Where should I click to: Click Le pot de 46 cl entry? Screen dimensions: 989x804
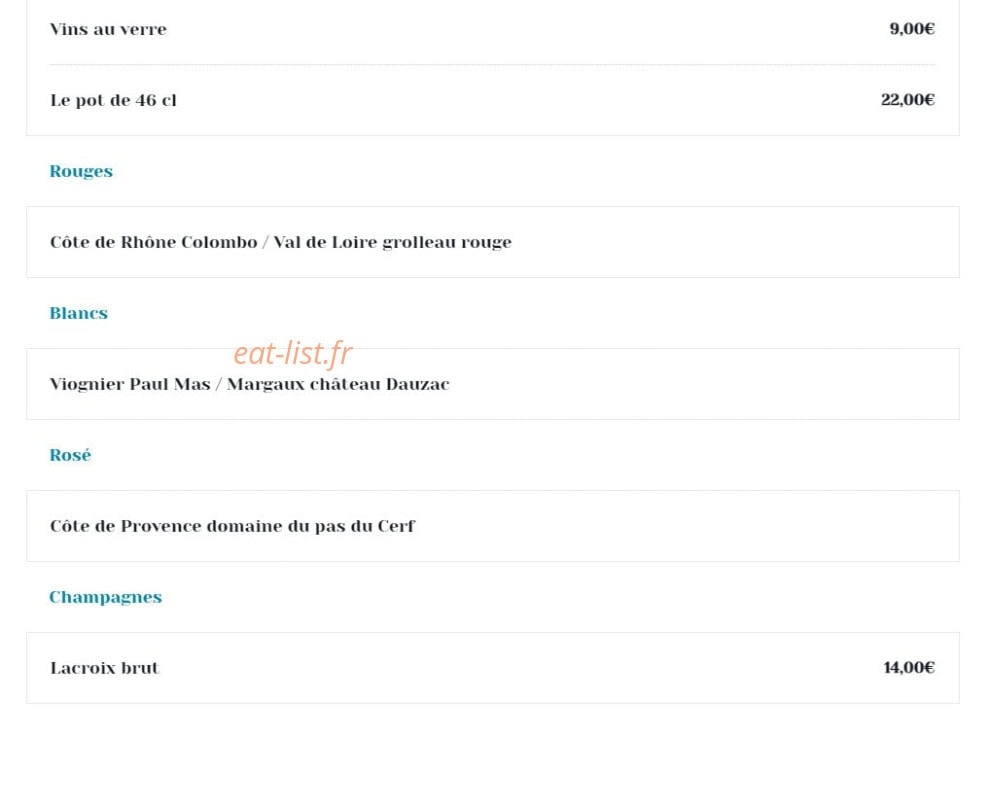click(114, 100)
